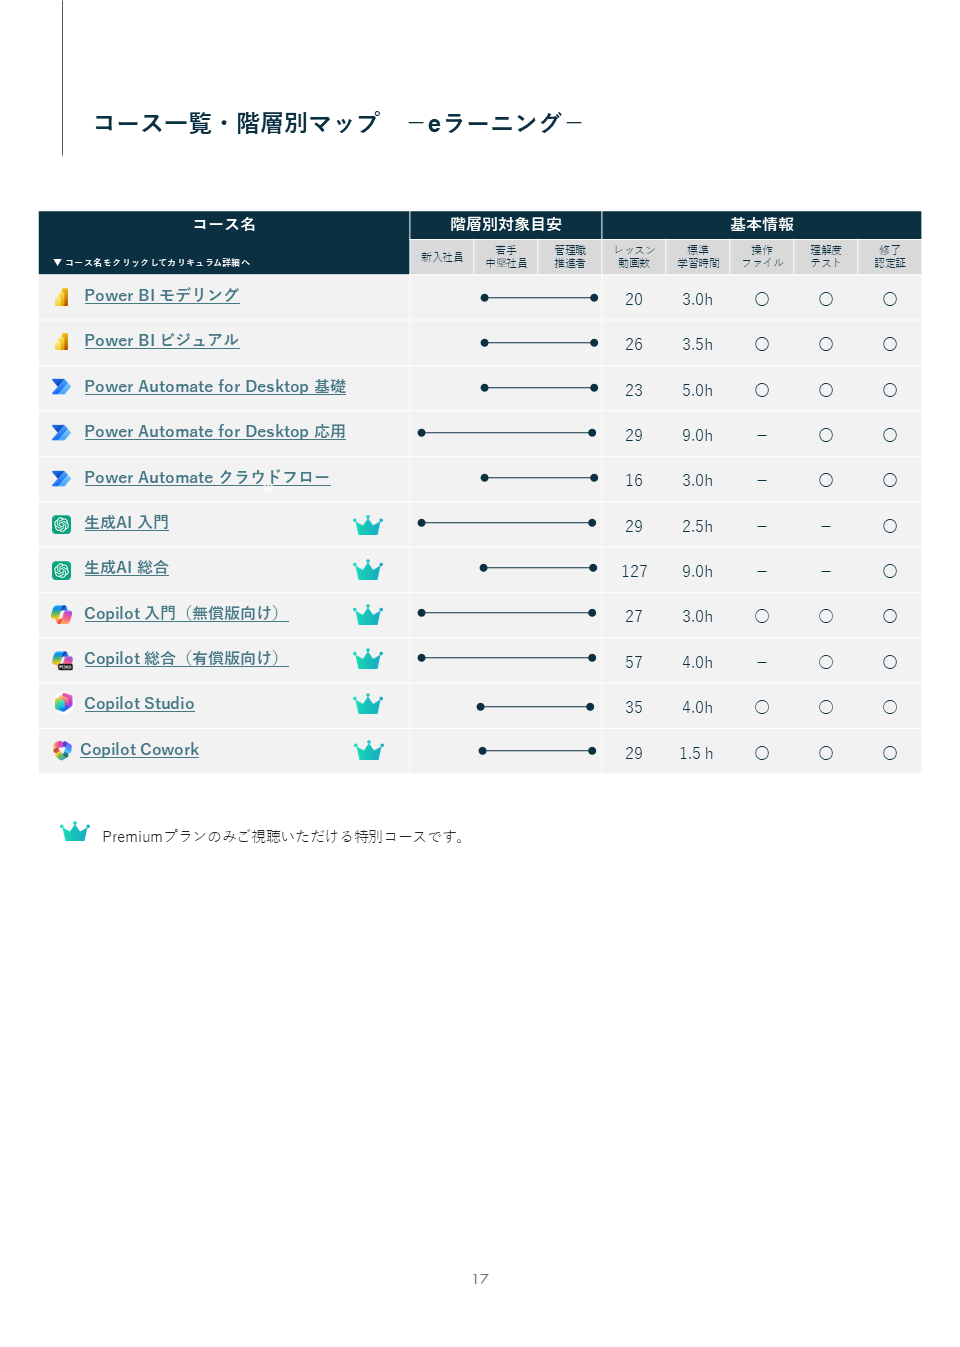Click the 基本情報 header
The width and height of the screenshot is (960, 1347).
click(x=762, y=224)
